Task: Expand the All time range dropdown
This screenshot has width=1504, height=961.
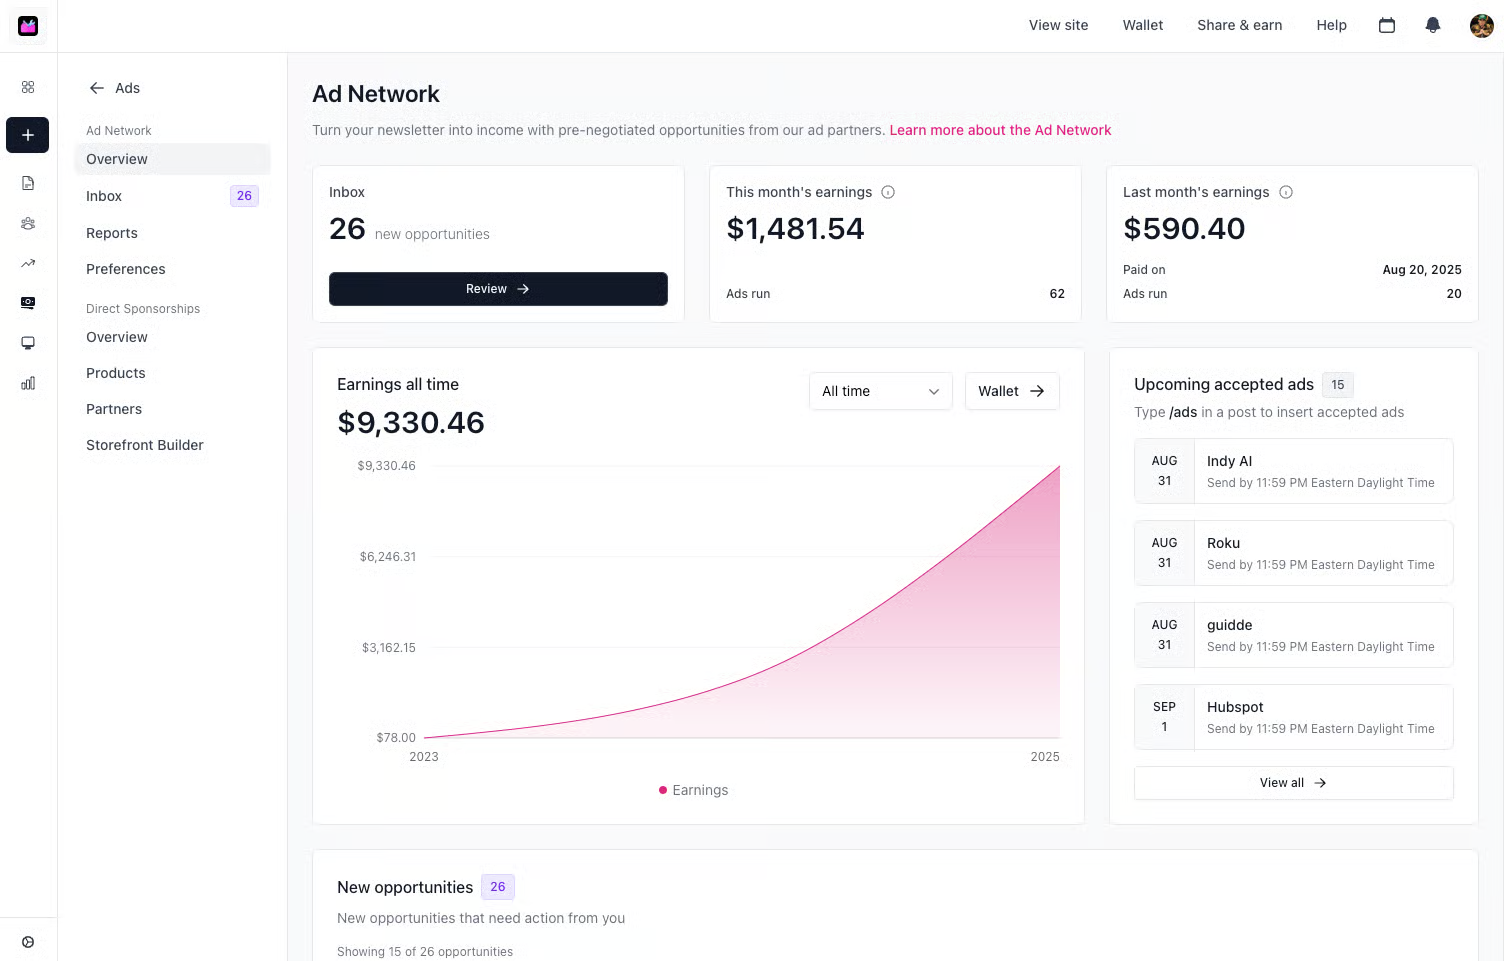Action: (x=880, y=391)
